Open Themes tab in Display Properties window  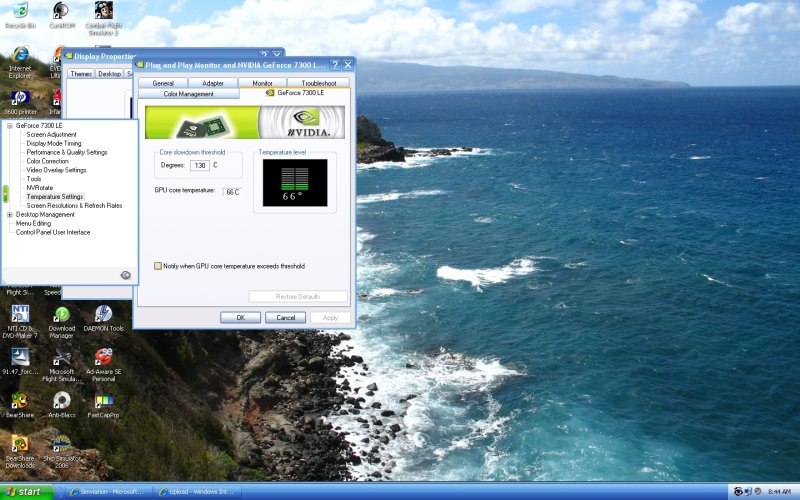tap(81, 74)
